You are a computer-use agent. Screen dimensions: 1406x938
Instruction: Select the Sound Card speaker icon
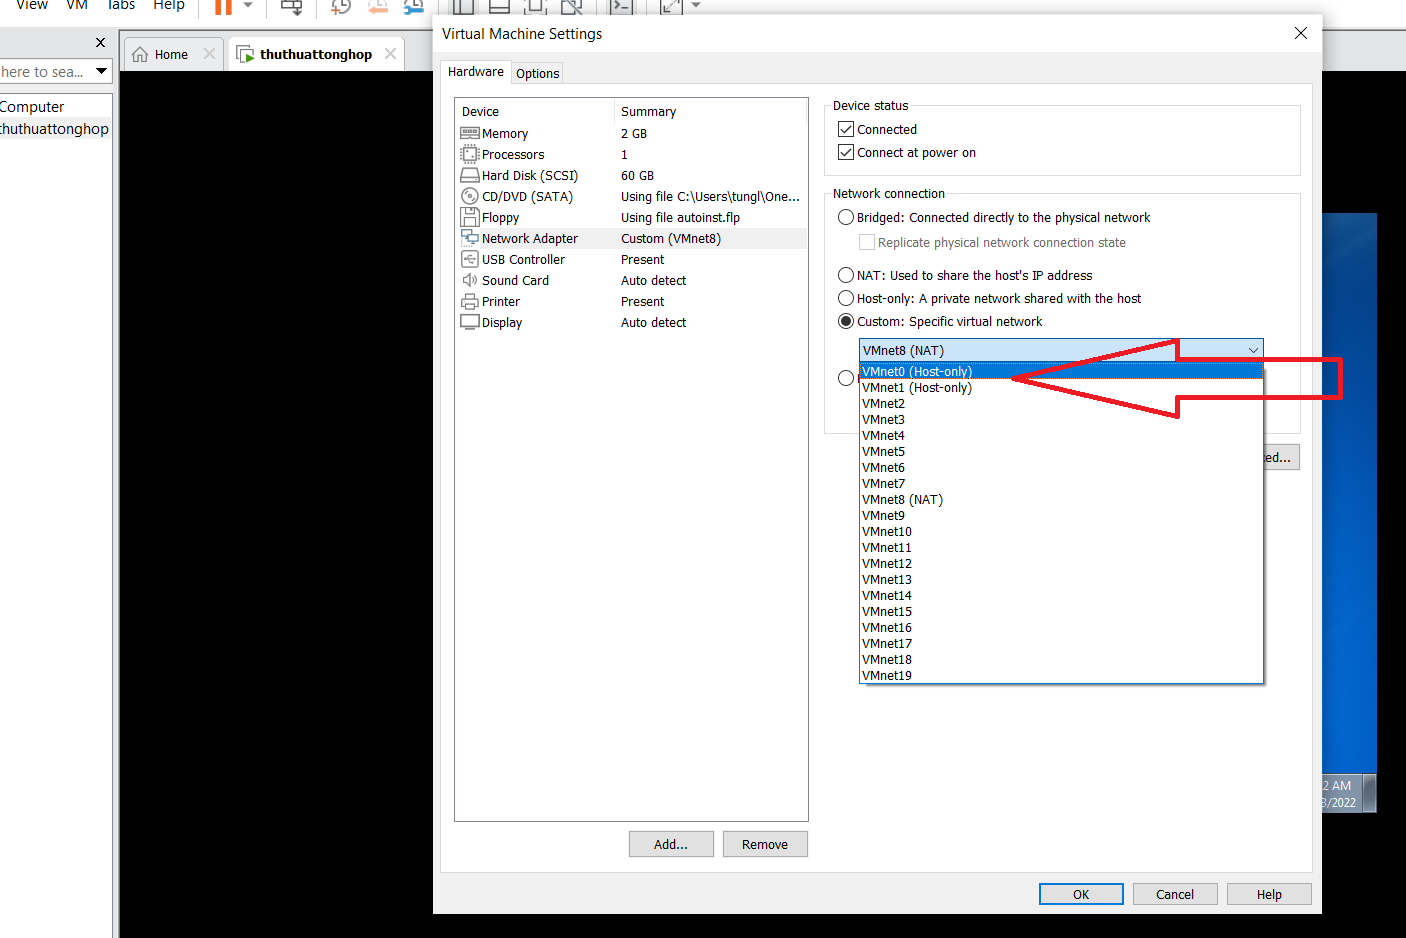pos(470,280)
